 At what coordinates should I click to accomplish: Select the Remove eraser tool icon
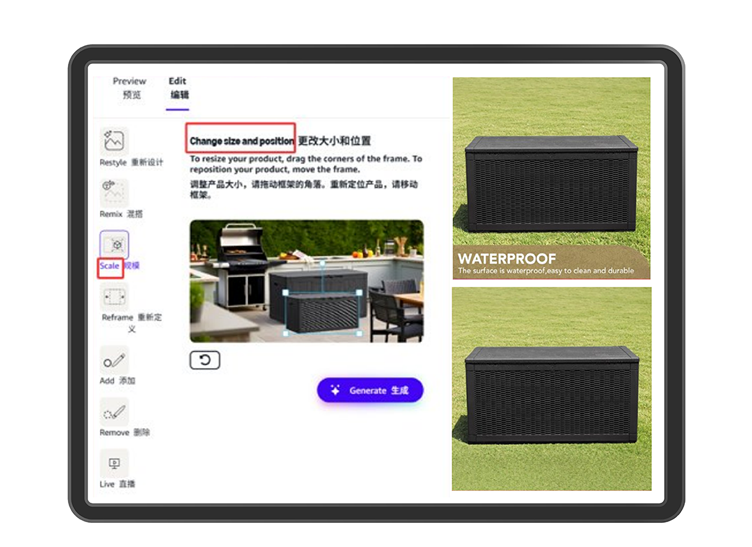pos(114,412)
